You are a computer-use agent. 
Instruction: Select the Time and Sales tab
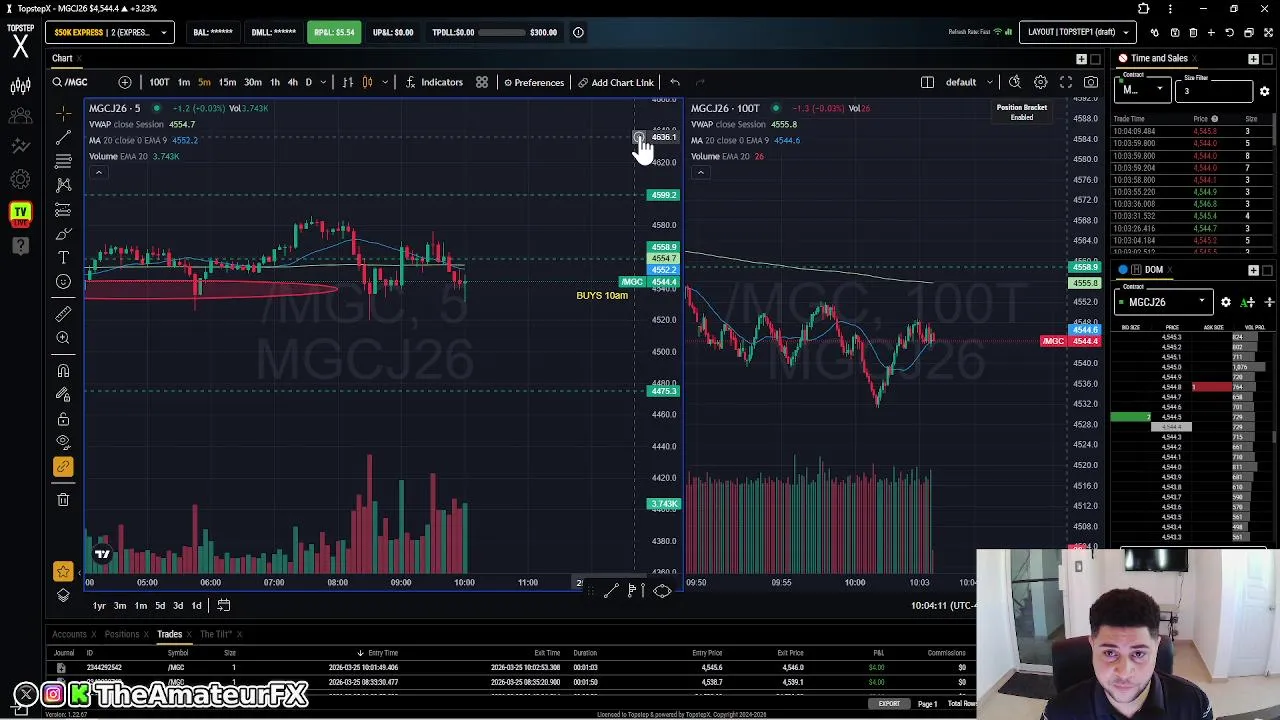(x=1160, y=58)
